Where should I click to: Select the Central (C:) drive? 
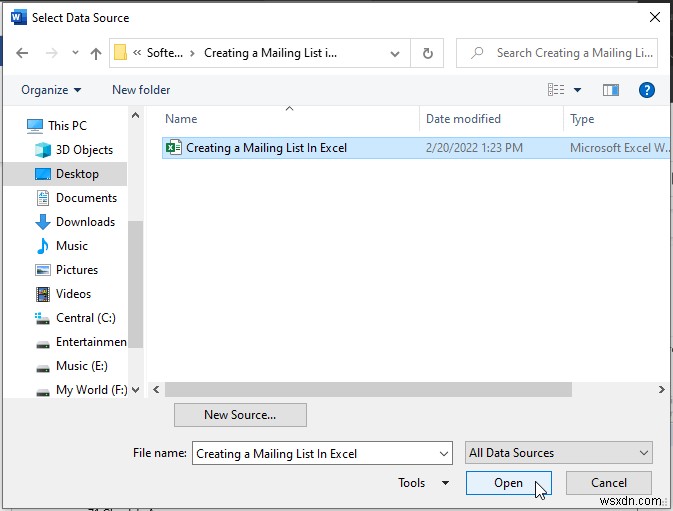coord(75,318)
